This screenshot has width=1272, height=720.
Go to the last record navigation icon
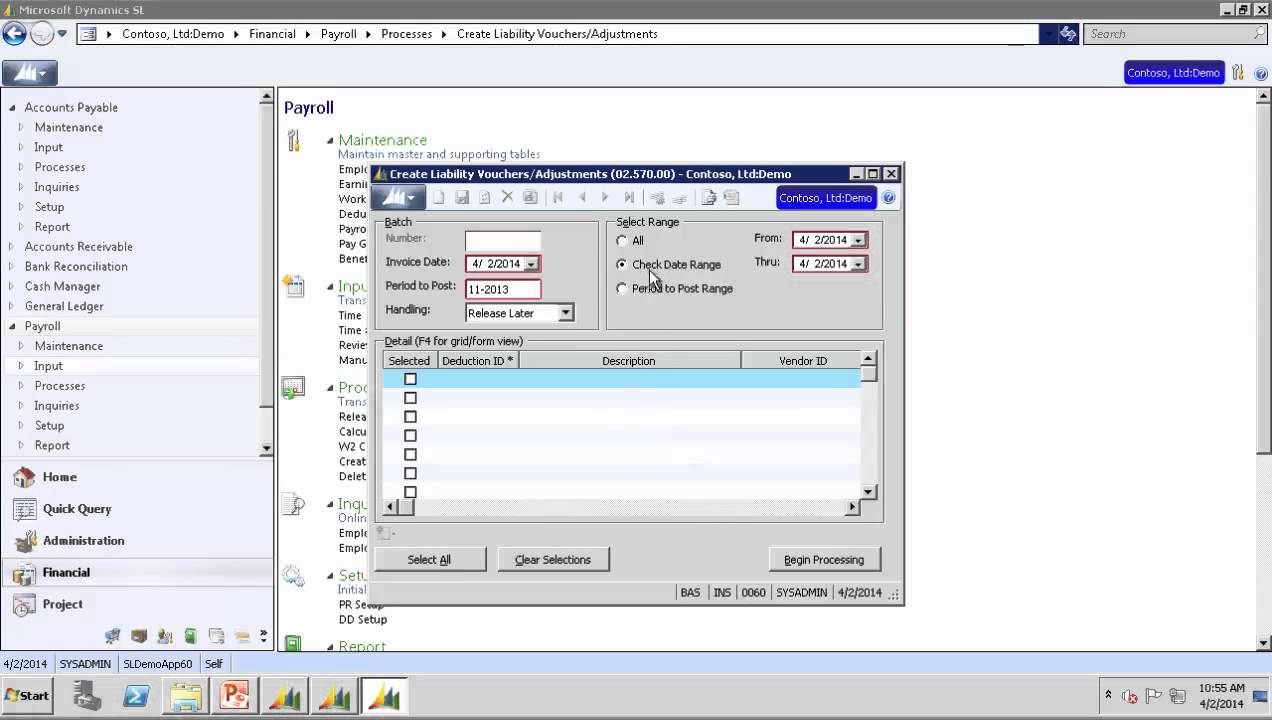pos(629,198)
